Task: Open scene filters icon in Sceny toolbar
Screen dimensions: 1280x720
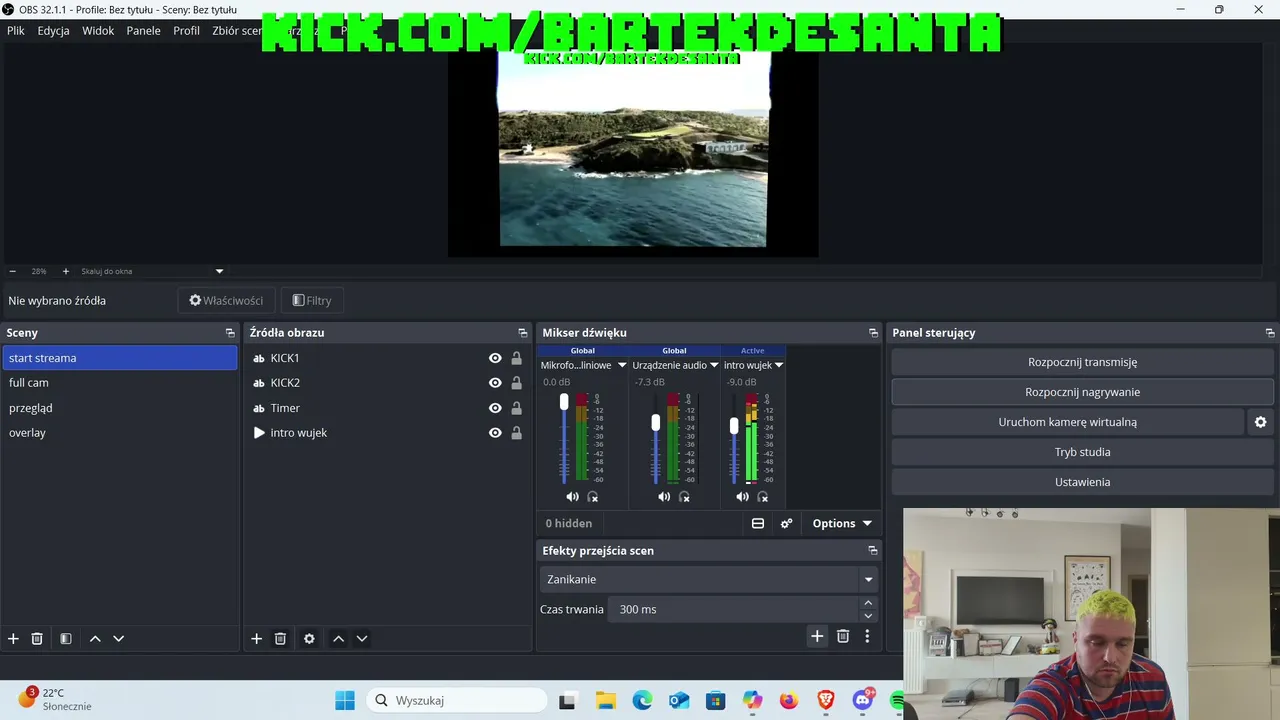Action: point(66,638)
